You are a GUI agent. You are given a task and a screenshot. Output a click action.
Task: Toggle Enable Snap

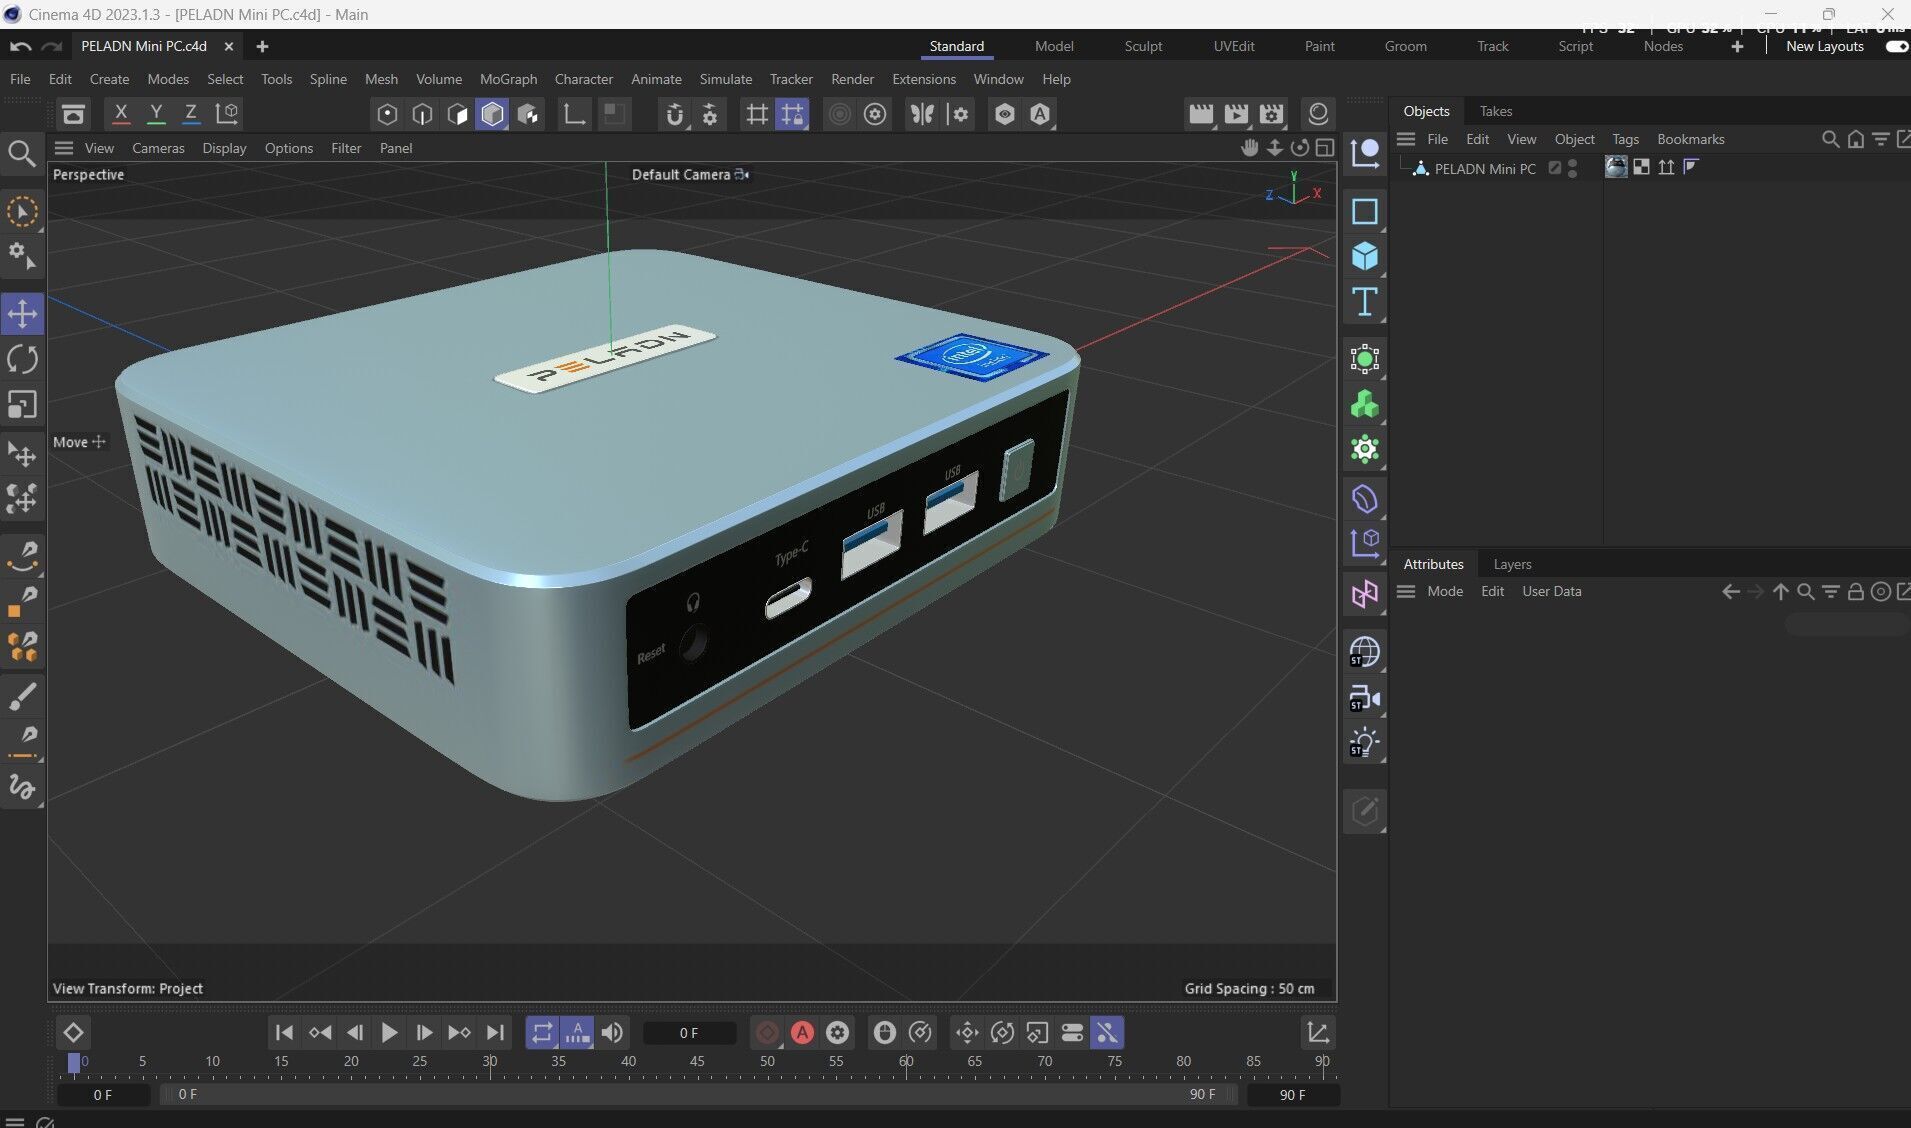coord(675,114)
